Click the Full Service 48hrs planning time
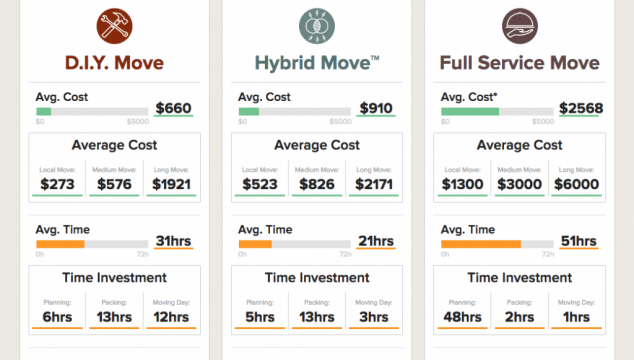Image resolution: width=634 pixels, height=360 pixels. 463,317
